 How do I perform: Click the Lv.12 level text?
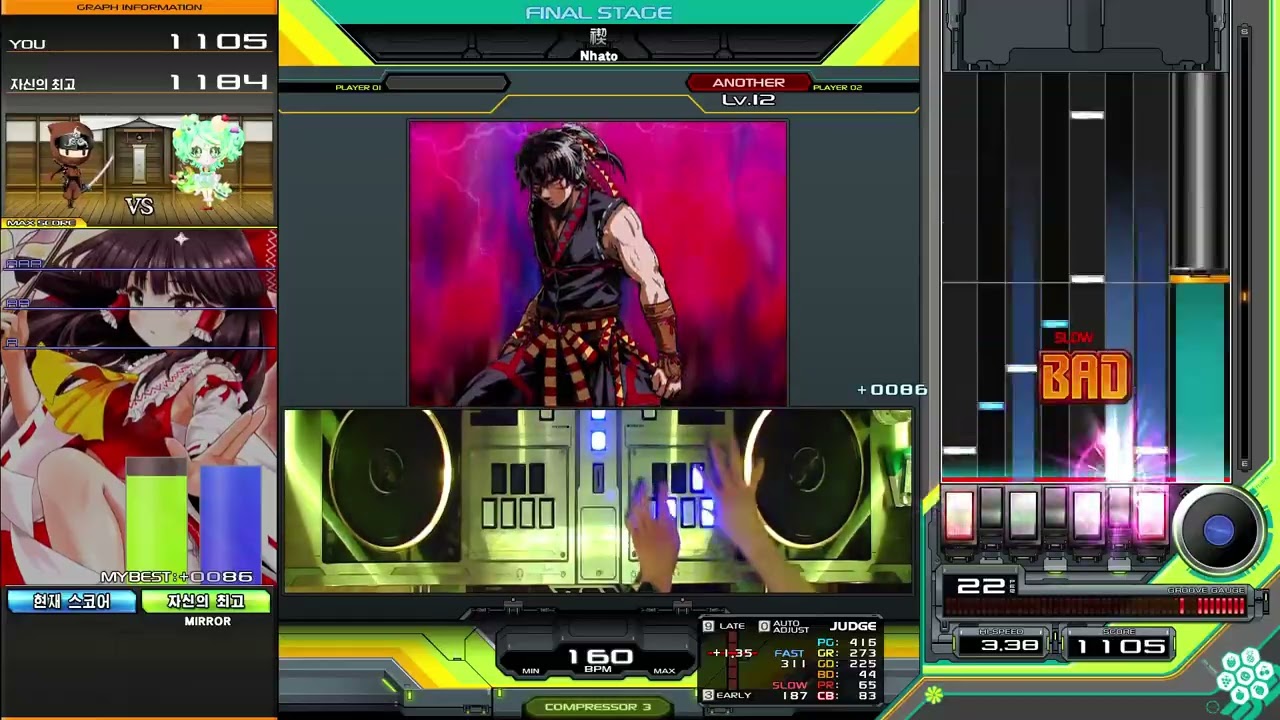pos(748,100)
